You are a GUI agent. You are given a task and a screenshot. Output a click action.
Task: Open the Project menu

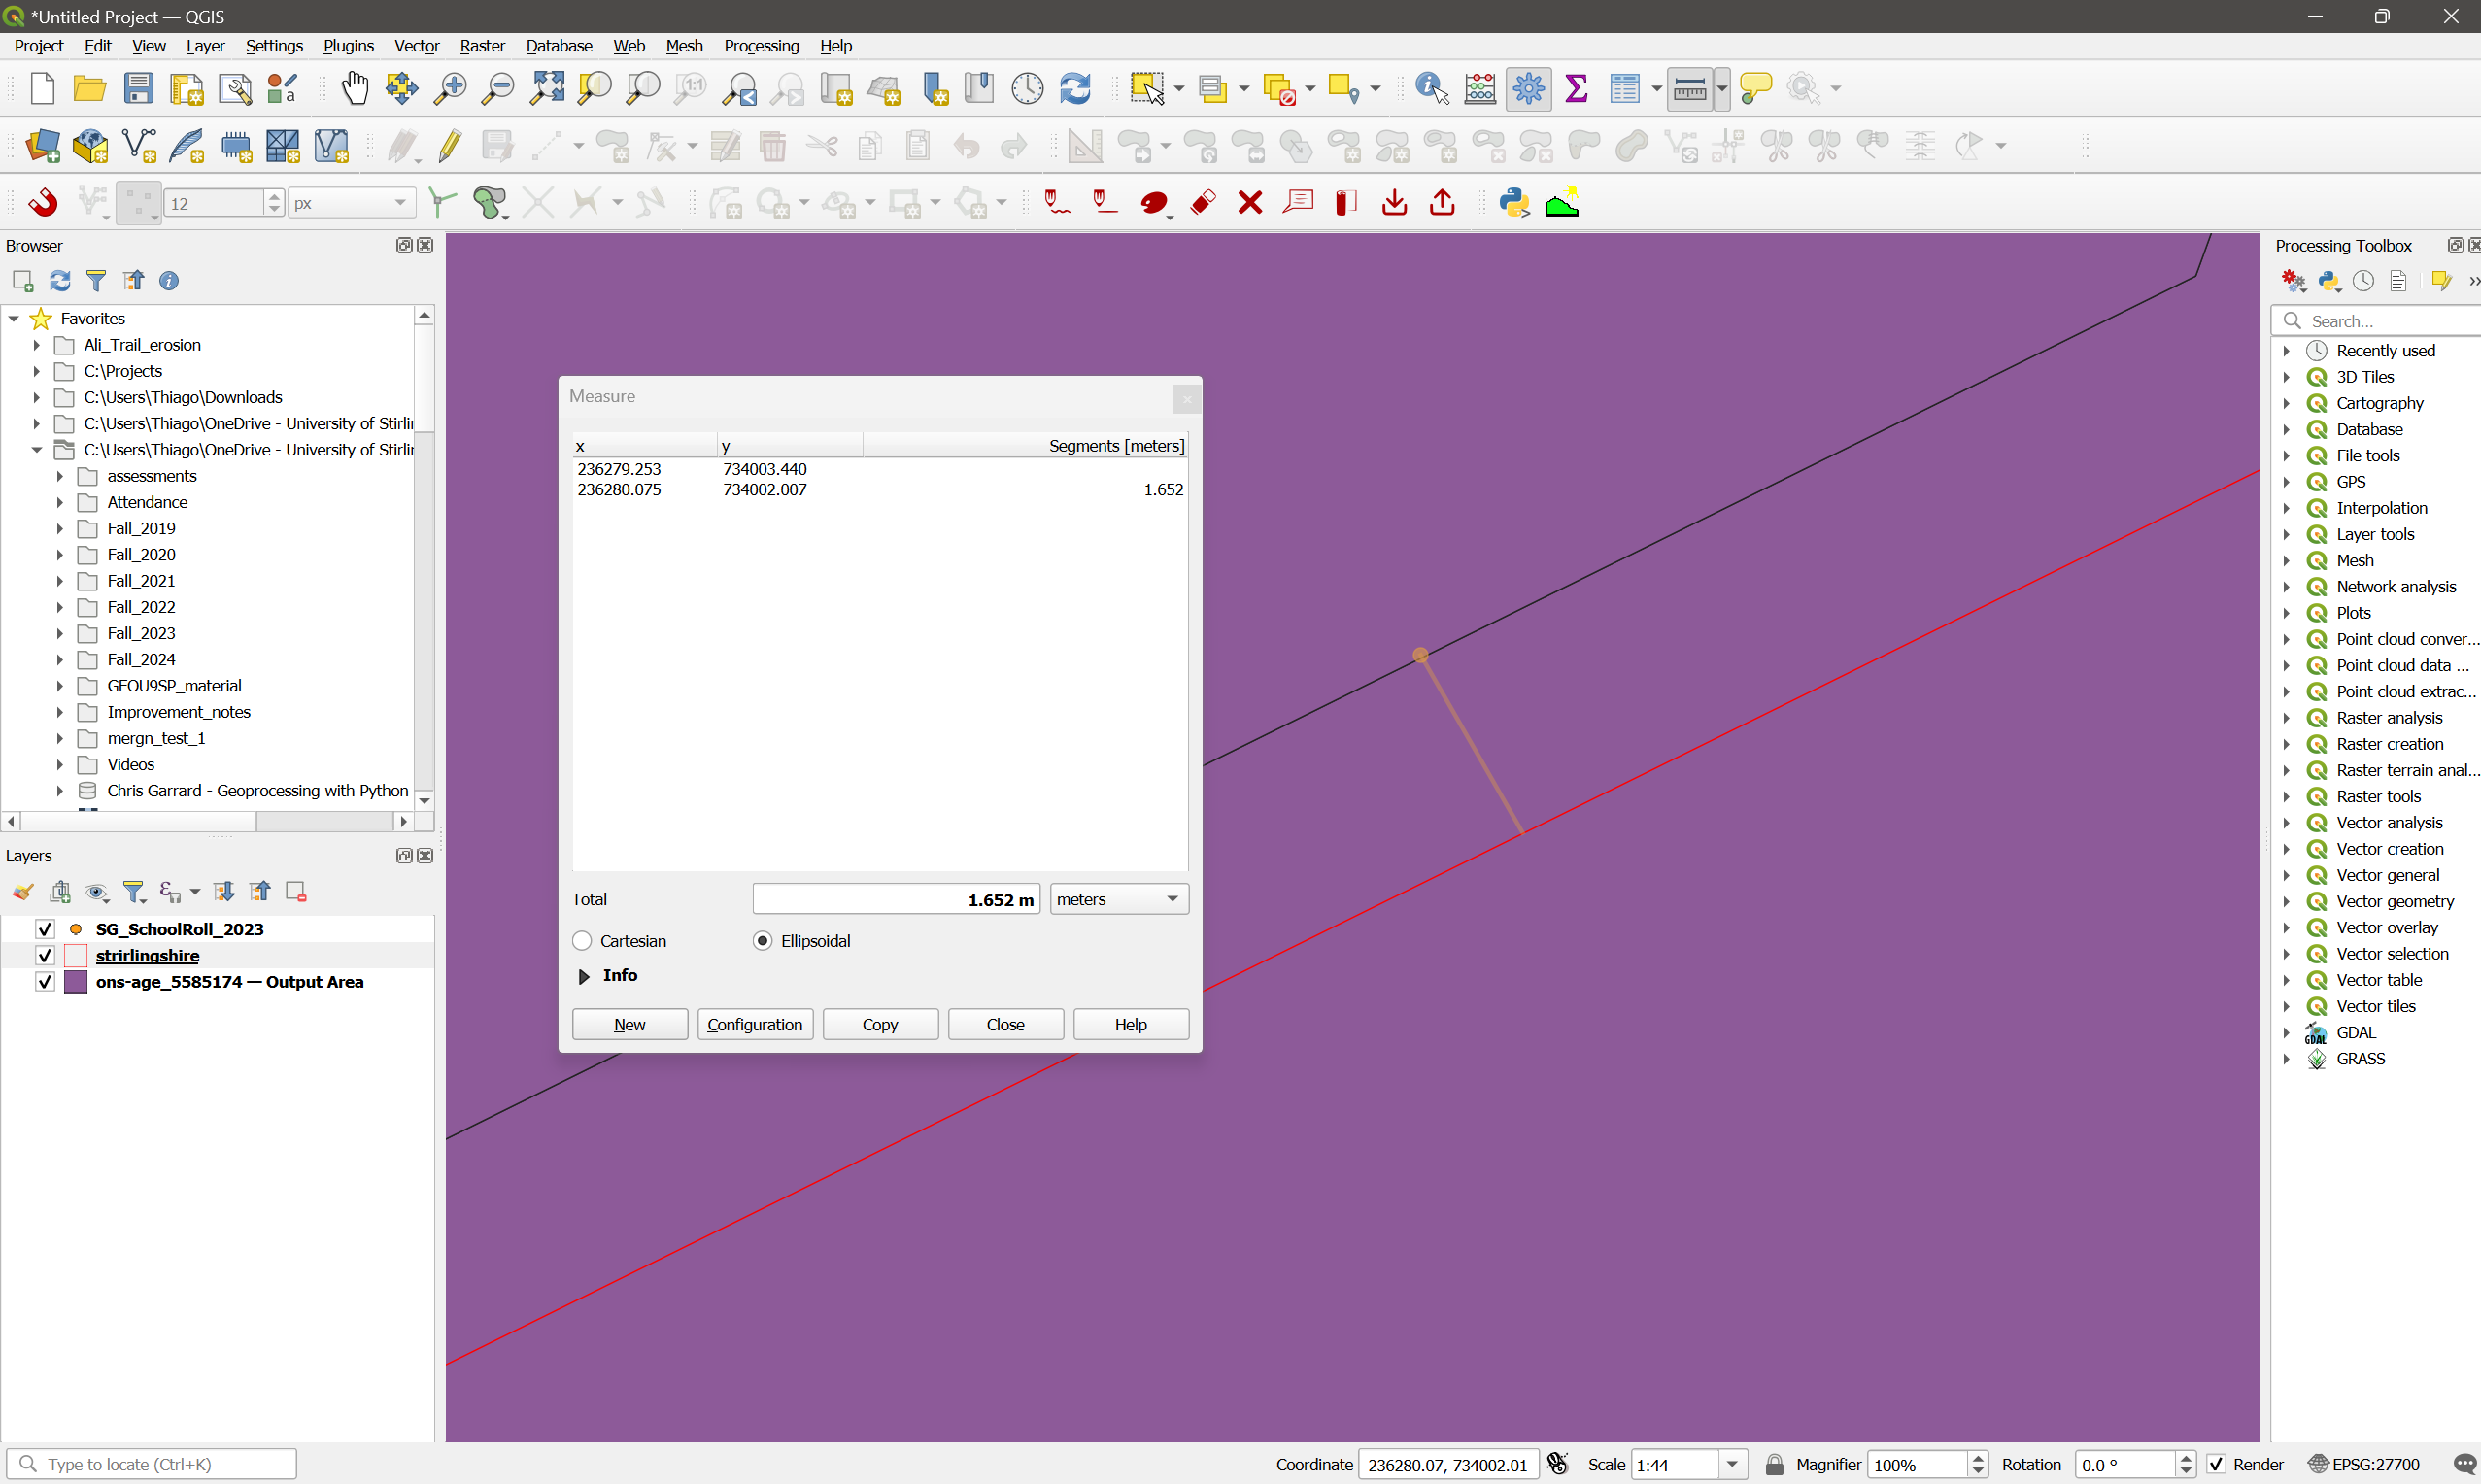coord(39,46)
